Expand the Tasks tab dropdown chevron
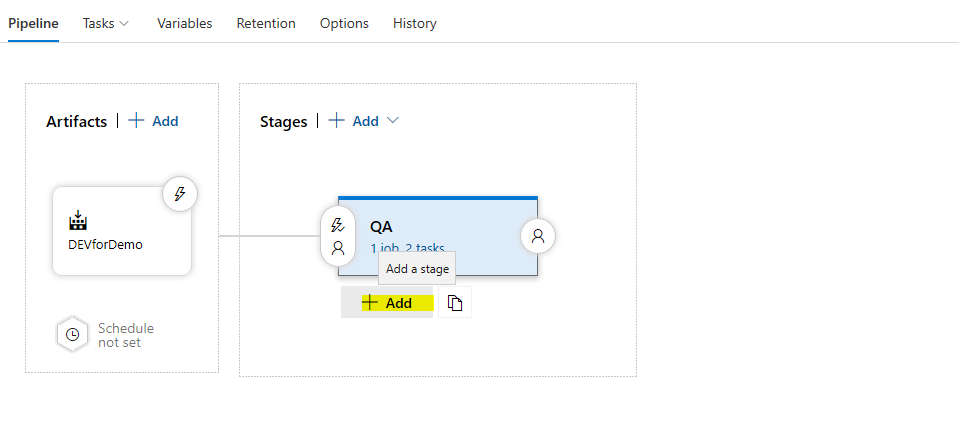This screenshot has width=959, height=437. (124, 23)
